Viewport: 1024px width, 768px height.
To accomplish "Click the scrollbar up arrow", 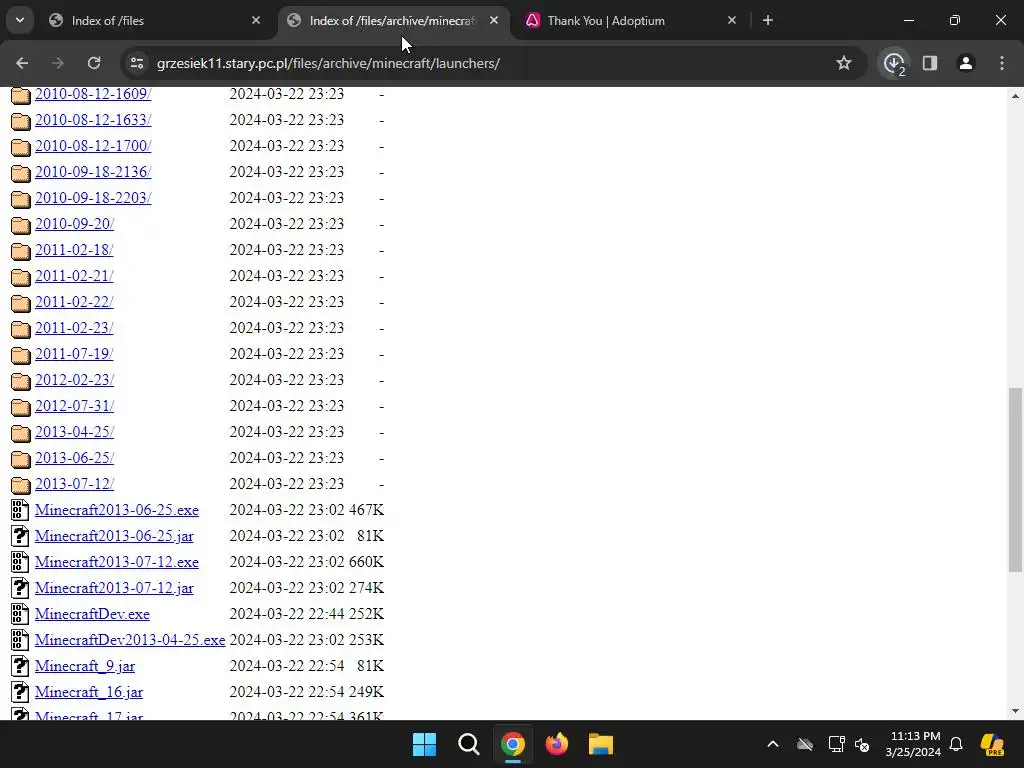I will click(x=1015, y=96).
